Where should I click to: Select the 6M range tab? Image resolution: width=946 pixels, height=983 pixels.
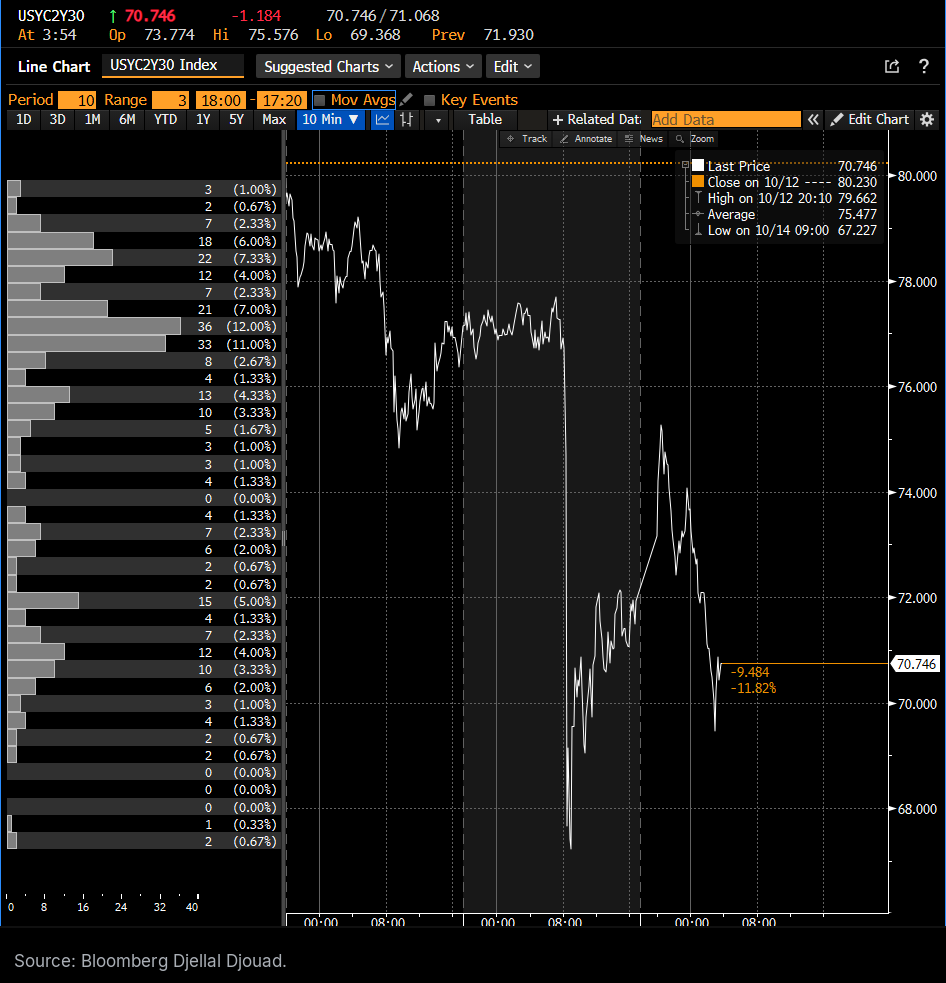tap(127, 119)
